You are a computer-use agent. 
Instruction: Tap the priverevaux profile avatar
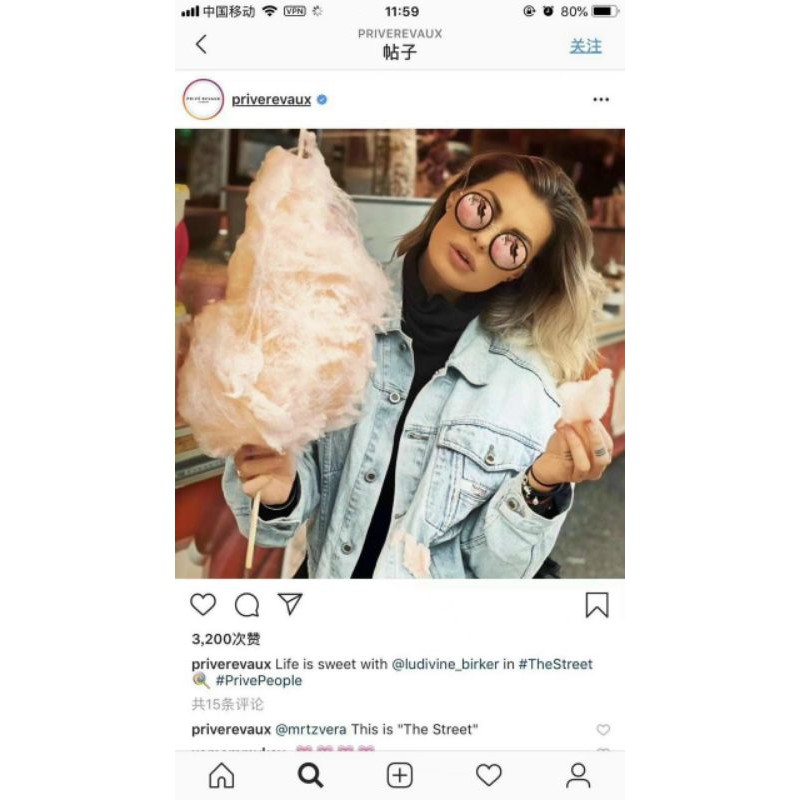coord(204,99)
